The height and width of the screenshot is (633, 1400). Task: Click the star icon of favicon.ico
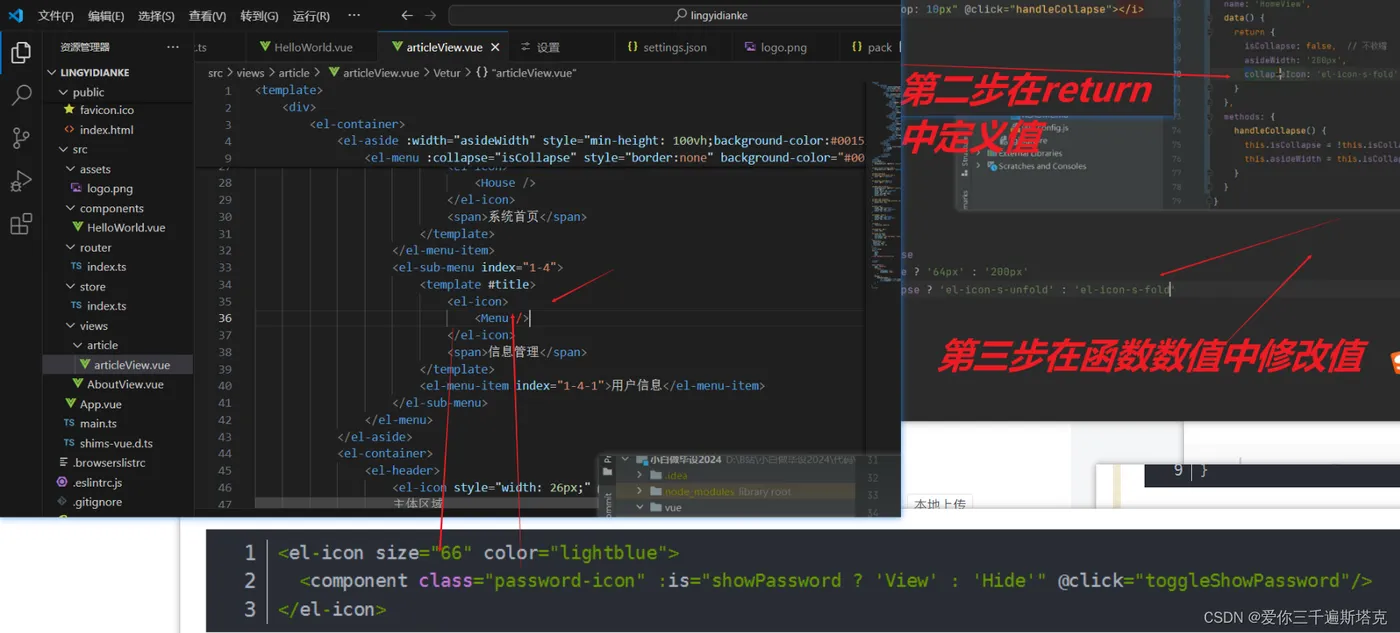point(69,110)
